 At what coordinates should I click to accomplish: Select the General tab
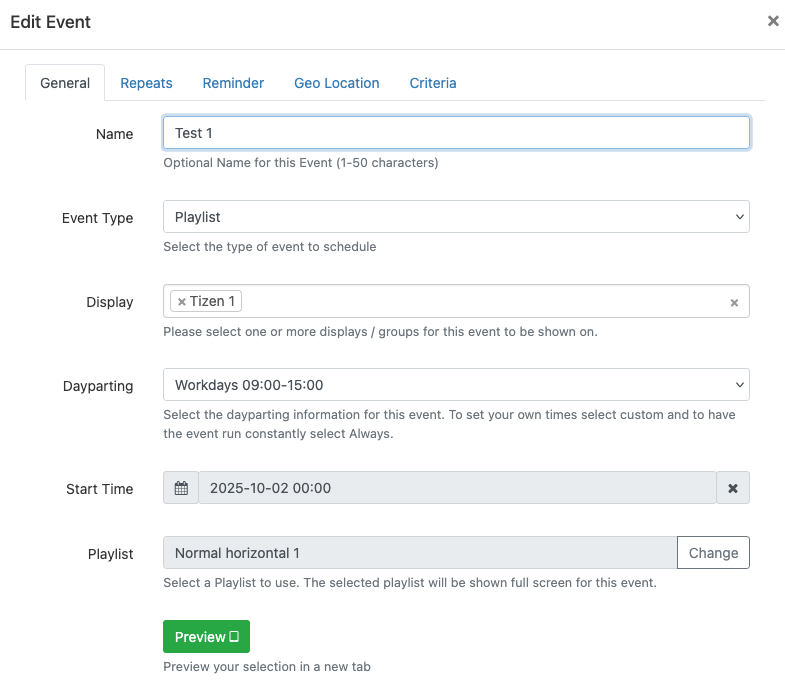coord(65,83)
